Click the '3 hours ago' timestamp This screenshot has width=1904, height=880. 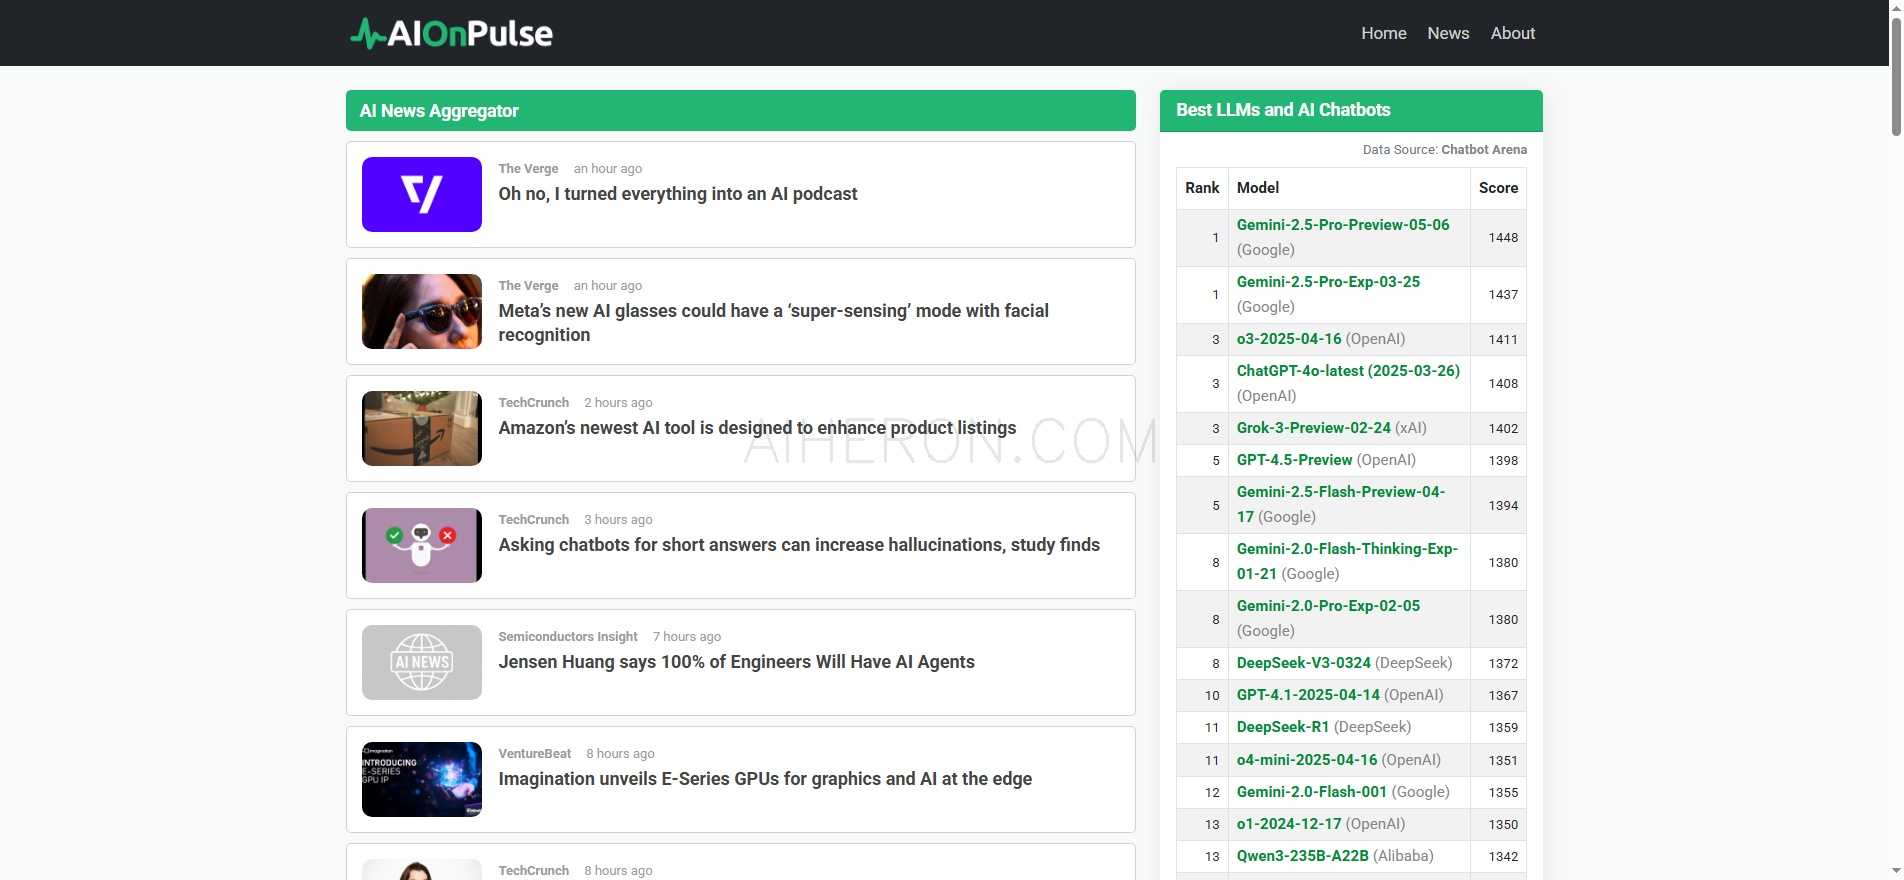618,520
